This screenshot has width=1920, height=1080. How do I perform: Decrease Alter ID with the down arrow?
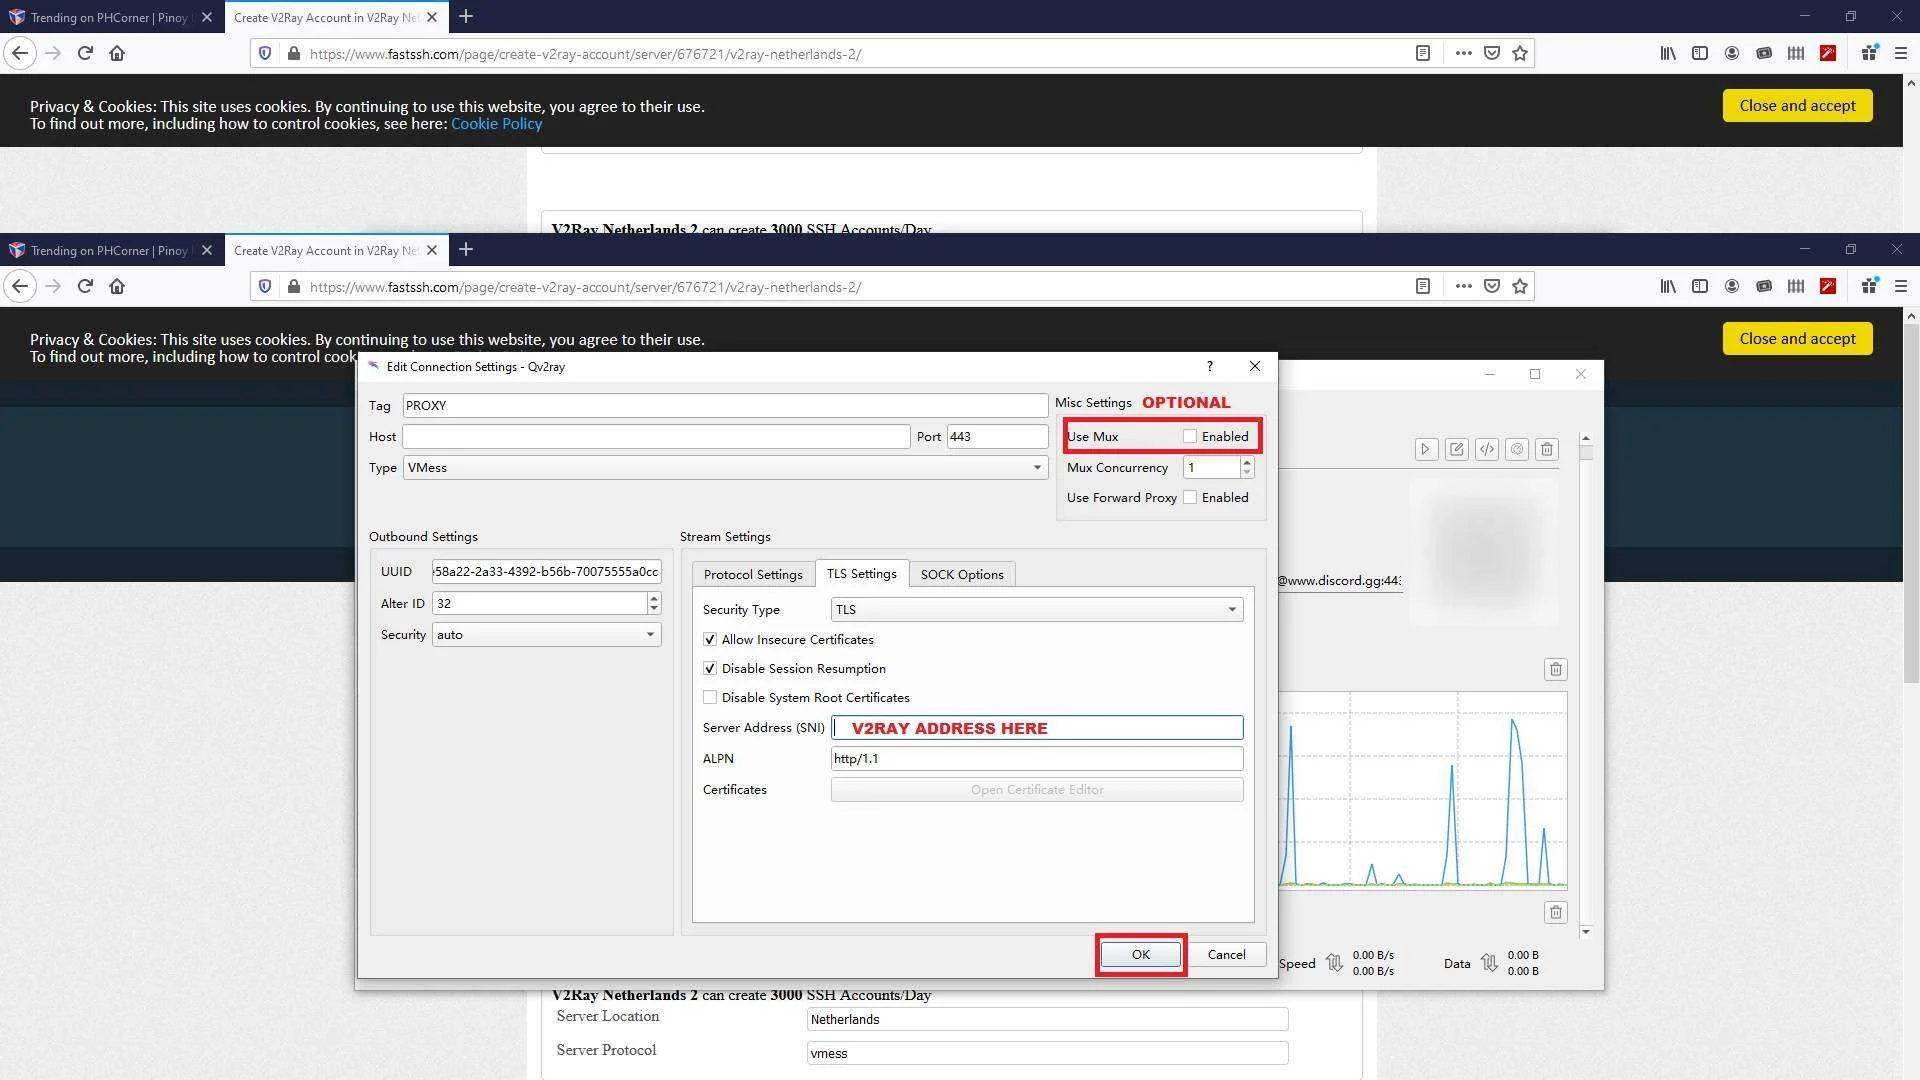654,609
